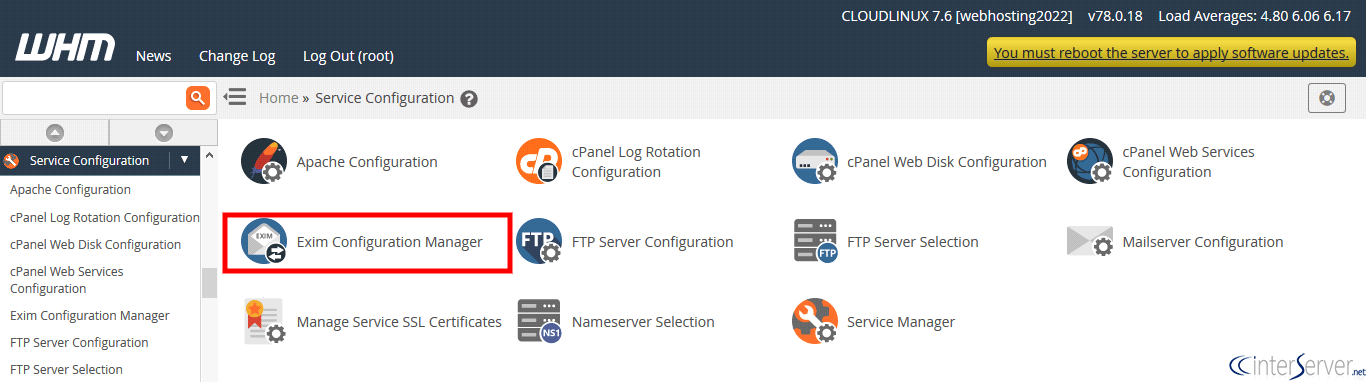
Task: Open the Mailserver Configuration text link
Action: 1203,242
